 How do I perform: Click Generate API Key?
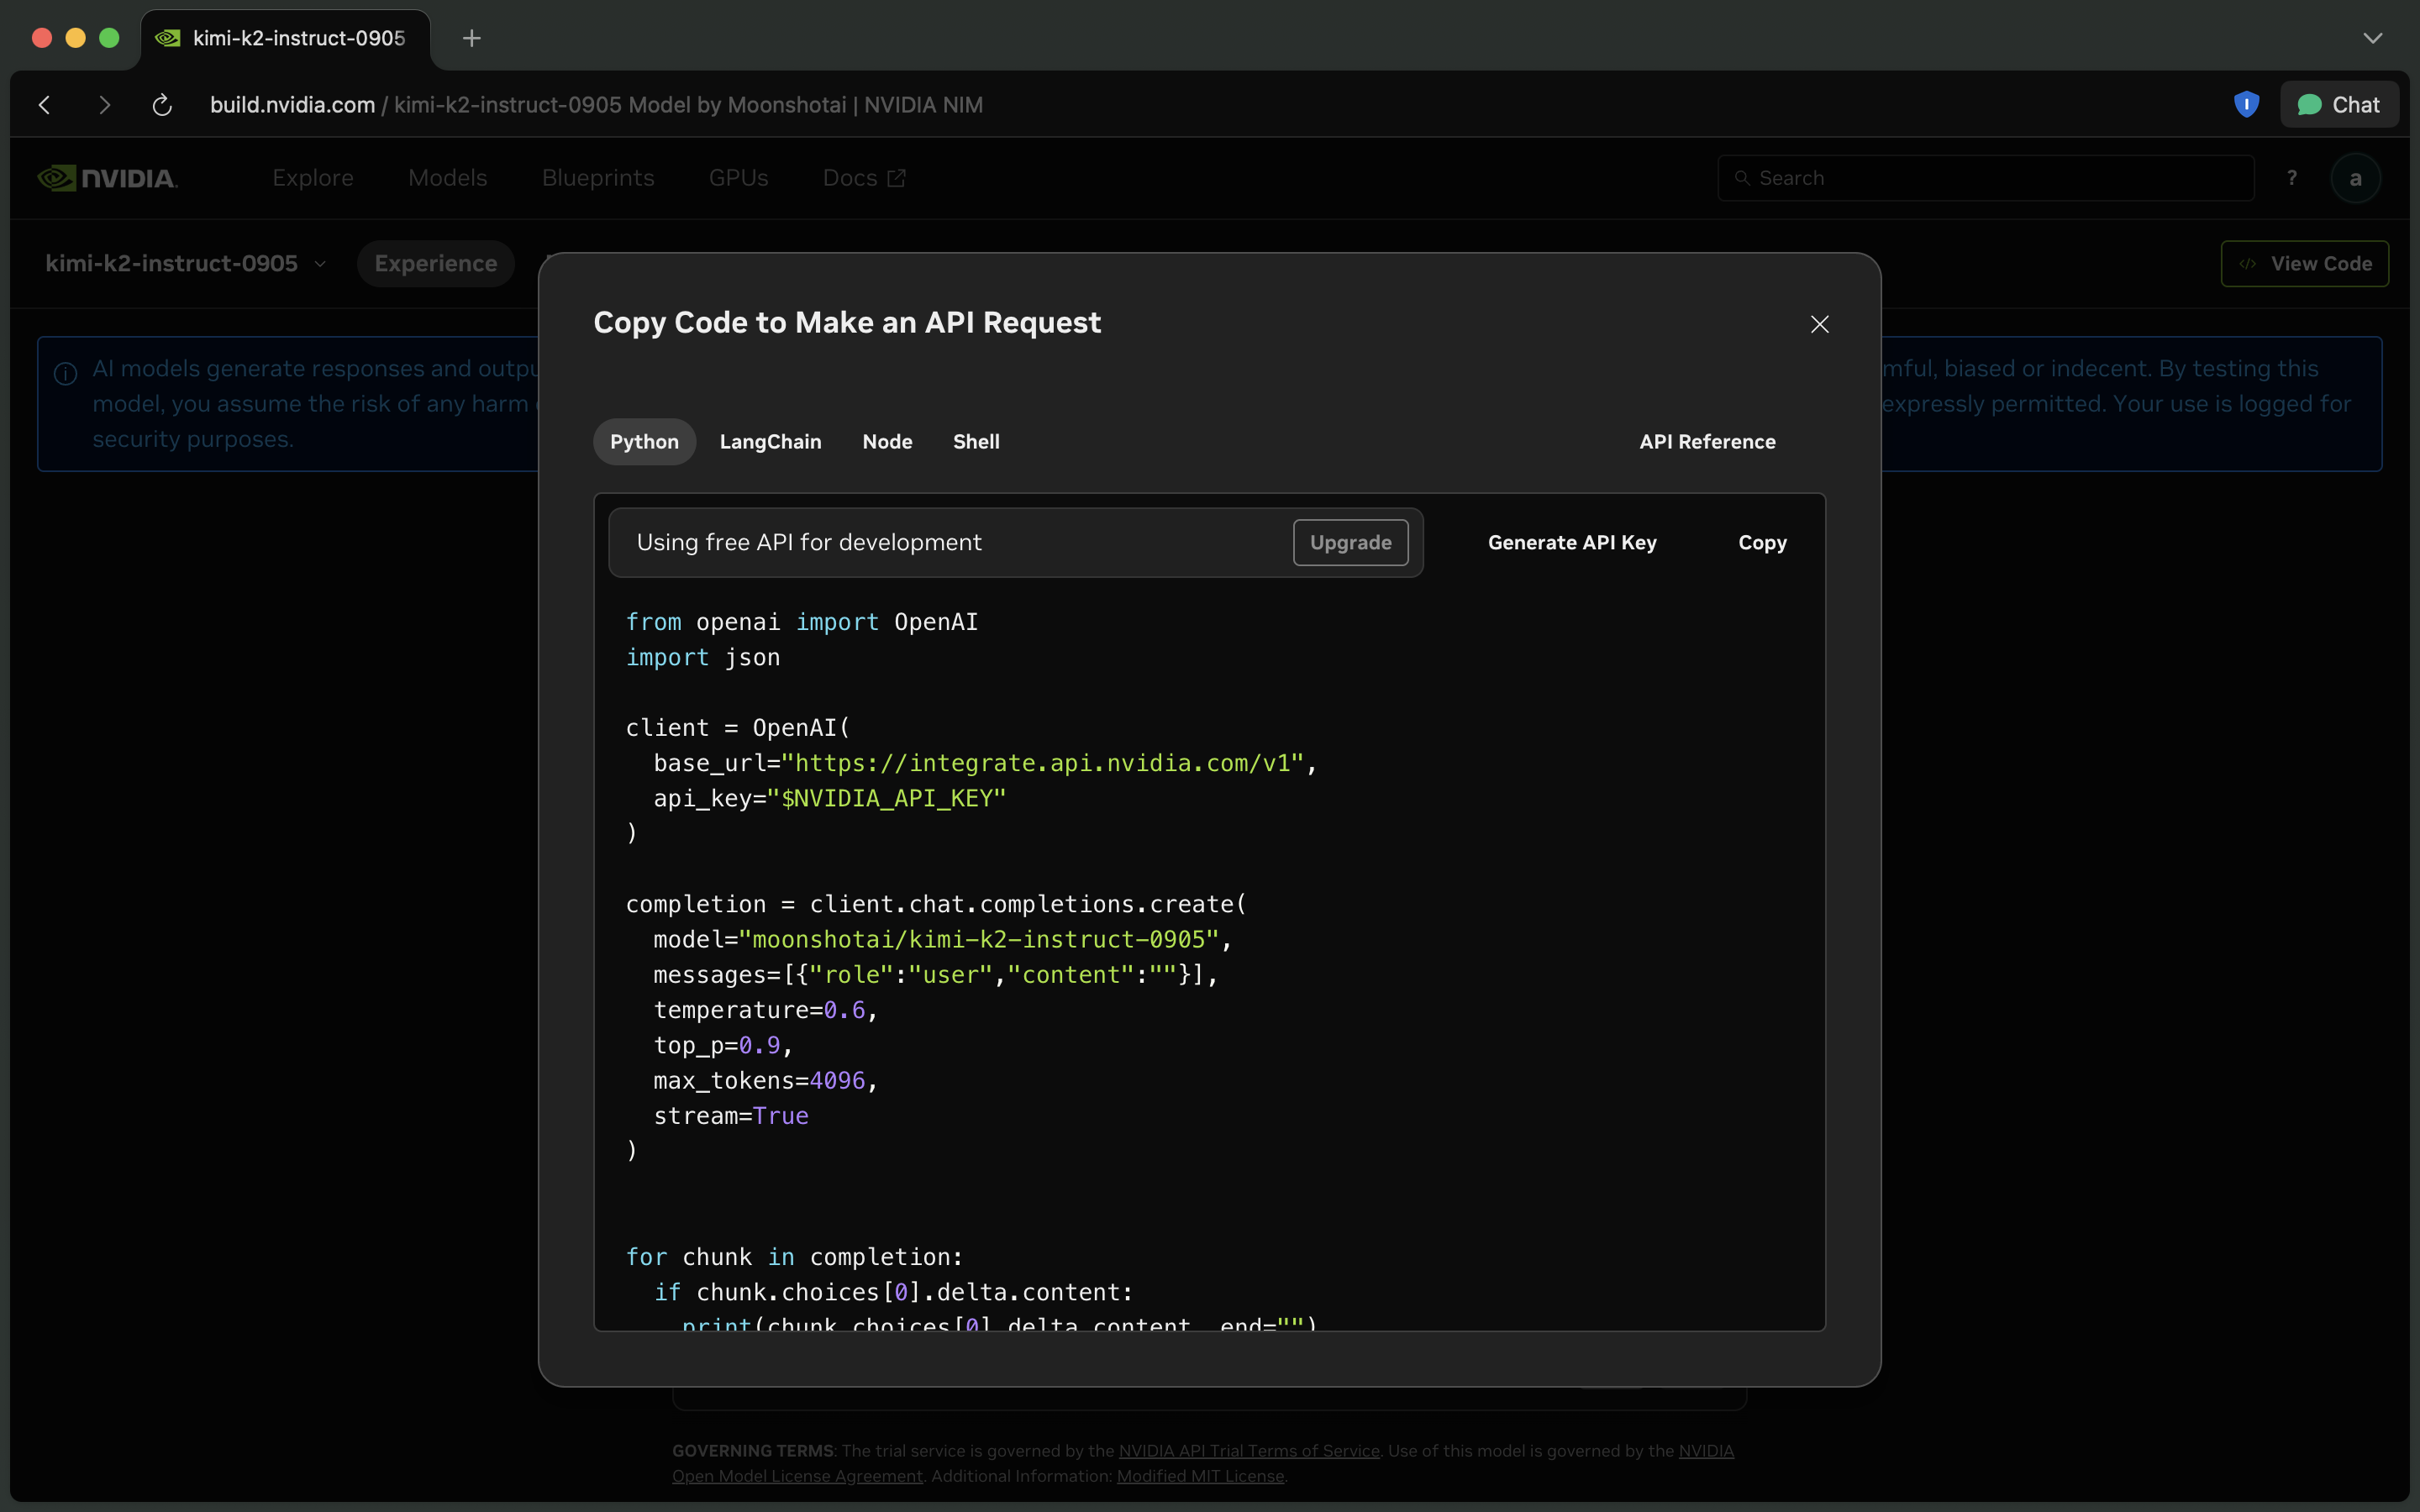pos(1572,543)
